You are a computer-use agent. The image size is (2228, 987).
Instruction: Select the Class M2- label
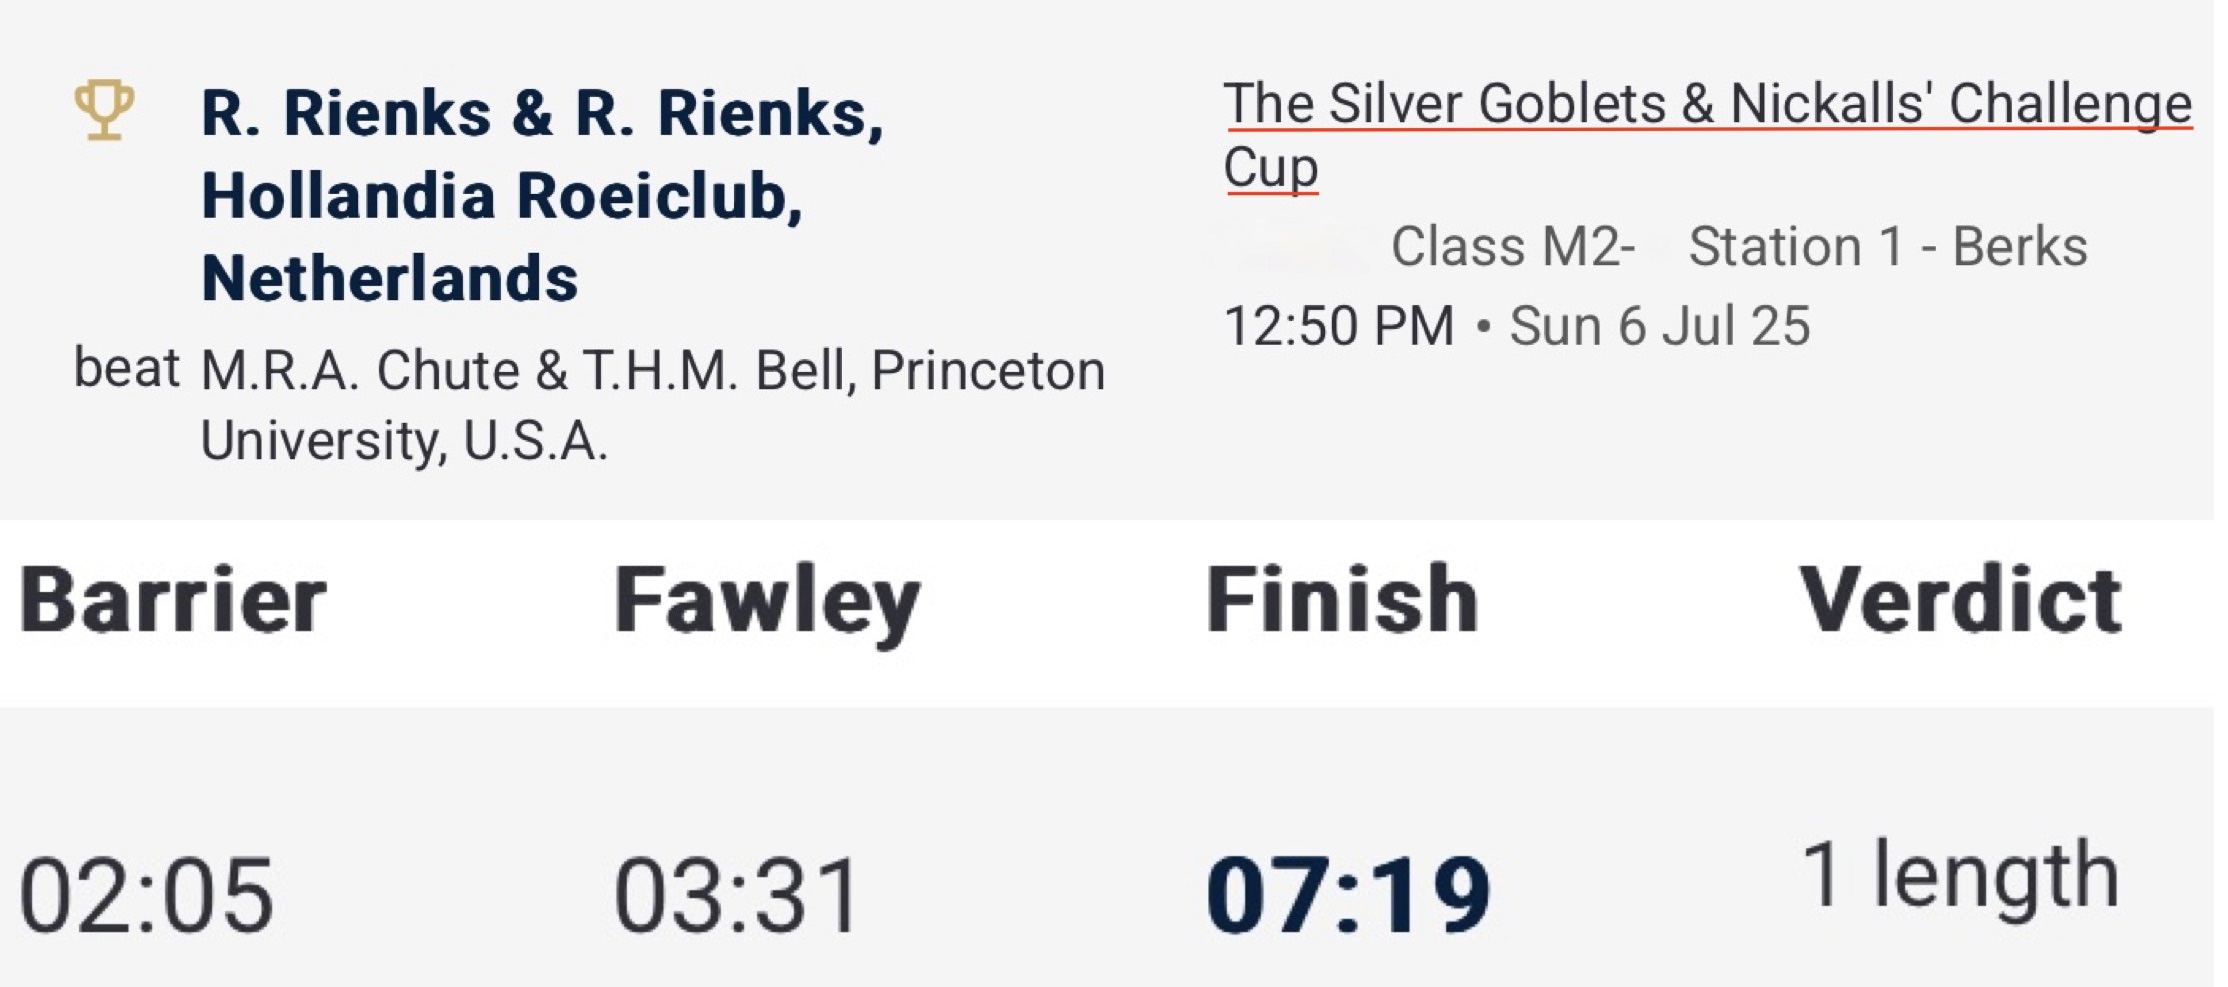1512,247
